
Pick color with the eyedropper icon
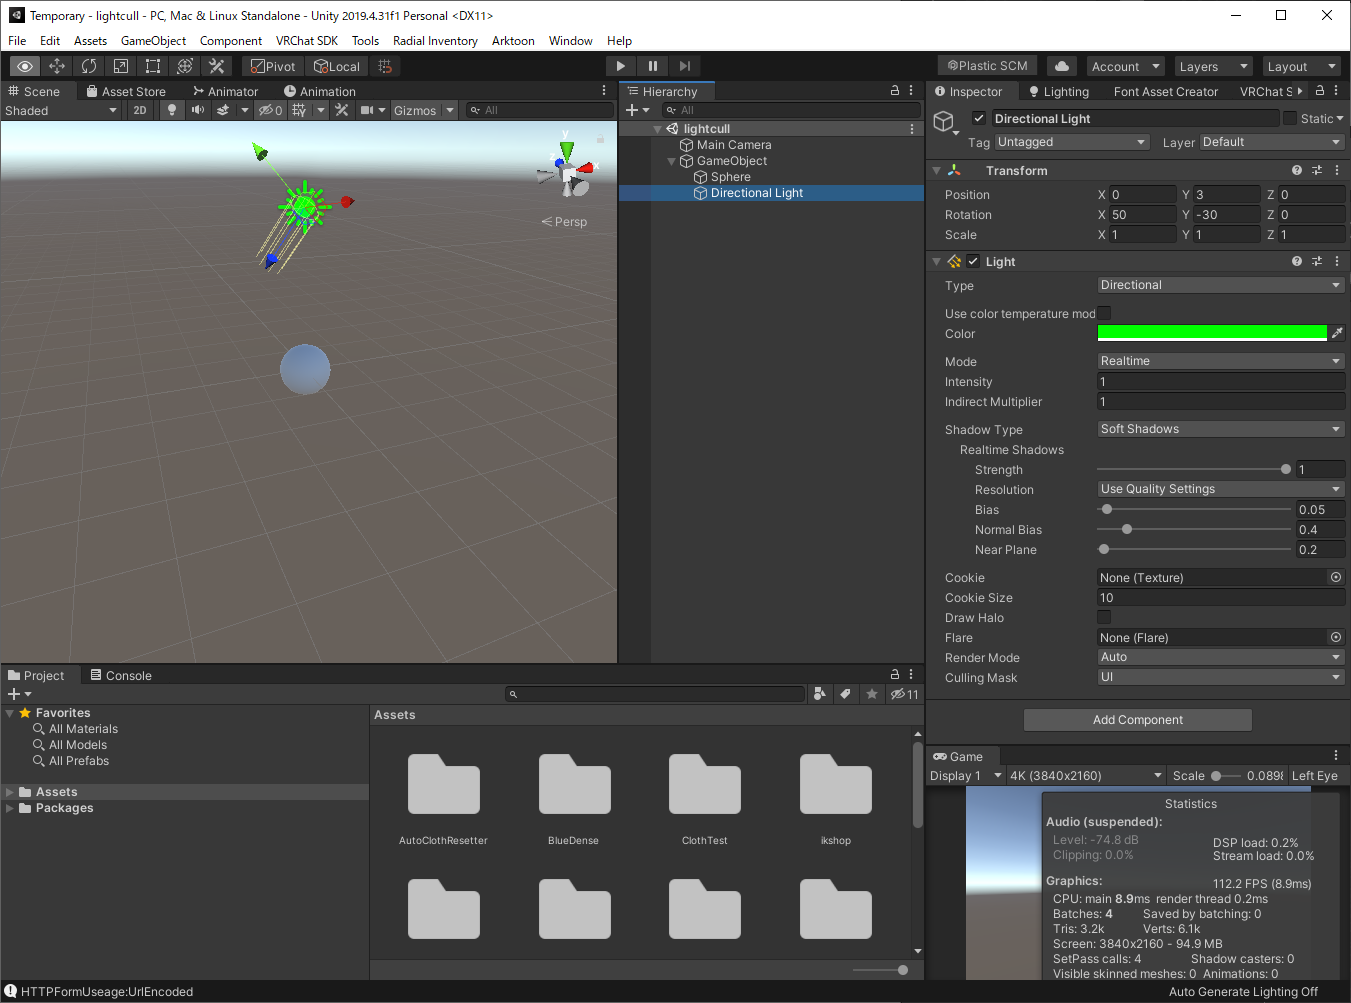click(x=1337, y=333)
